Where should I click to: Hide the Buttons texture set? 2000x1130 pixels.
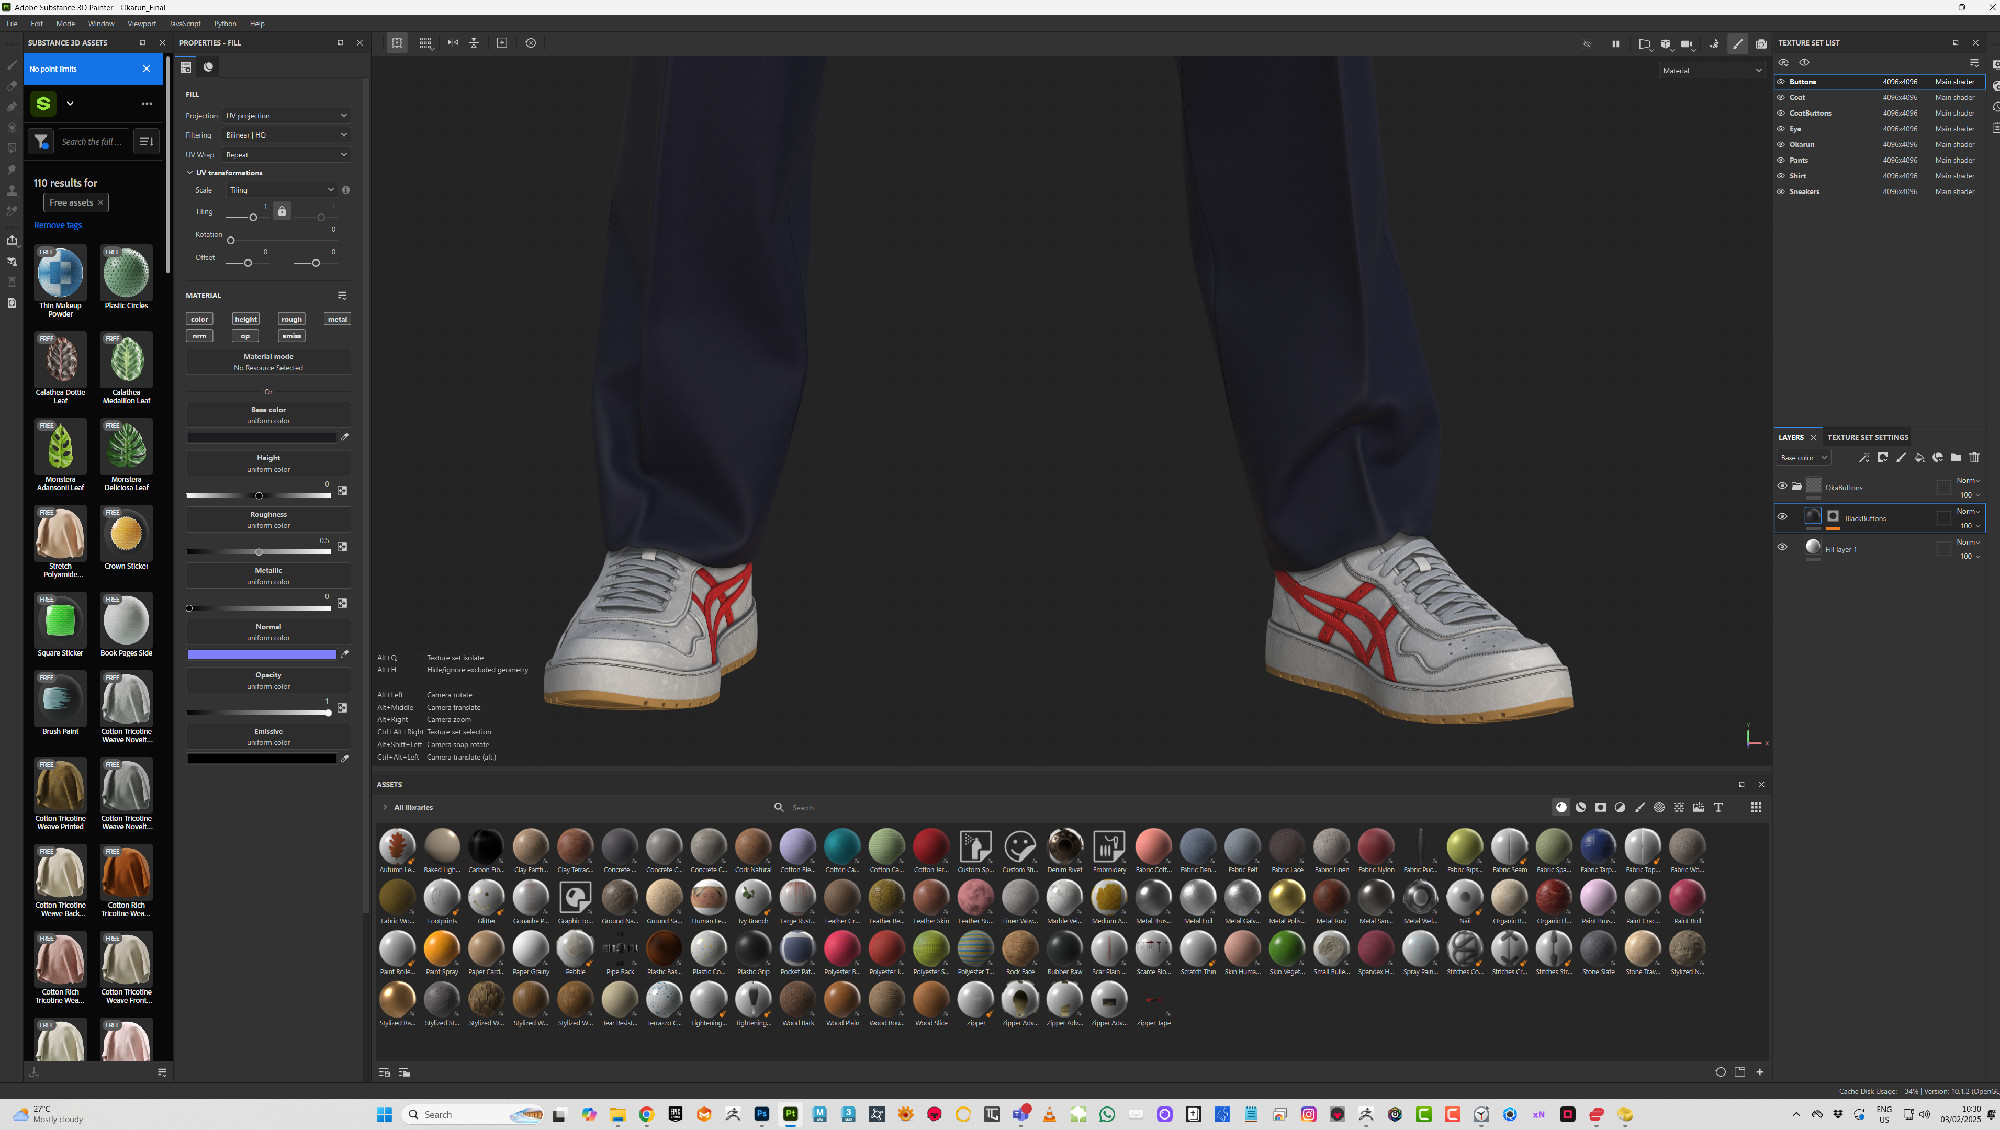pos(1780,82)
